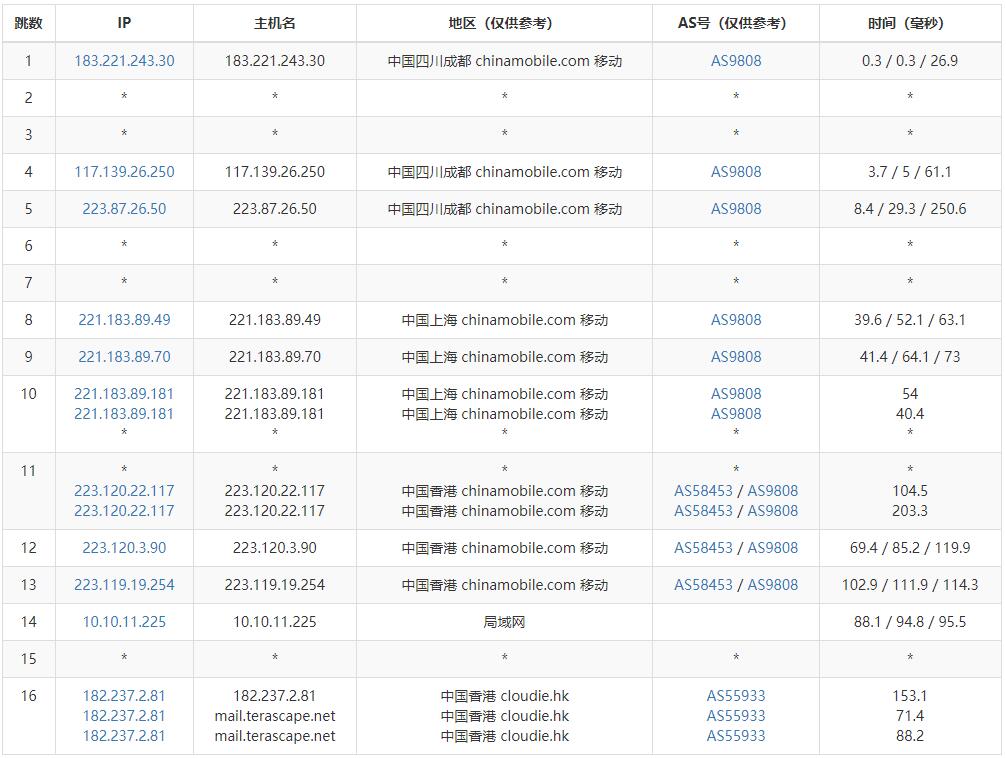Click the AS9808 link in hop 13
Viewport: 1006px width, 758px height.
773,585
